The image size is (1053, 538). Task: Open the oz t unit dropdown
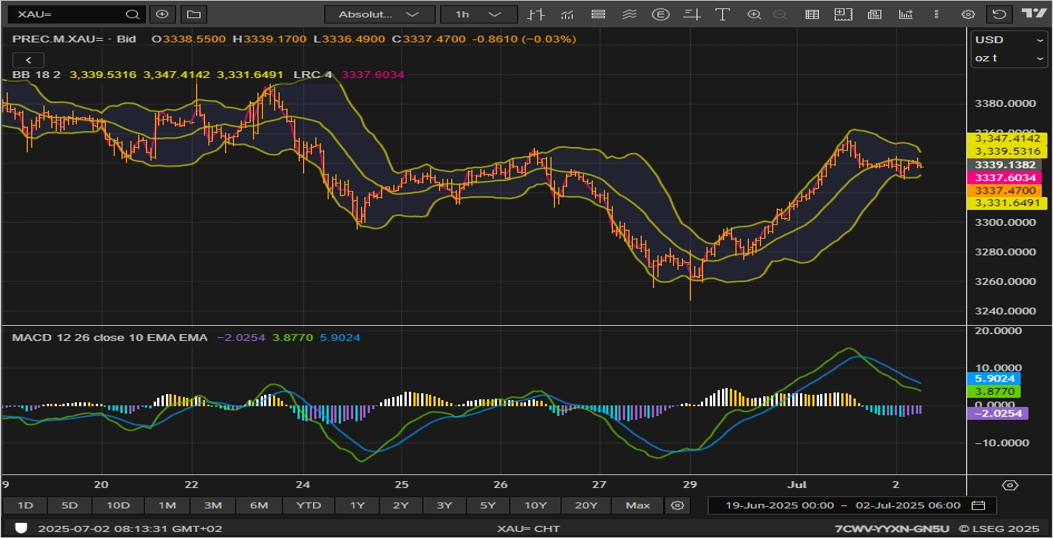coord(1009,58)
